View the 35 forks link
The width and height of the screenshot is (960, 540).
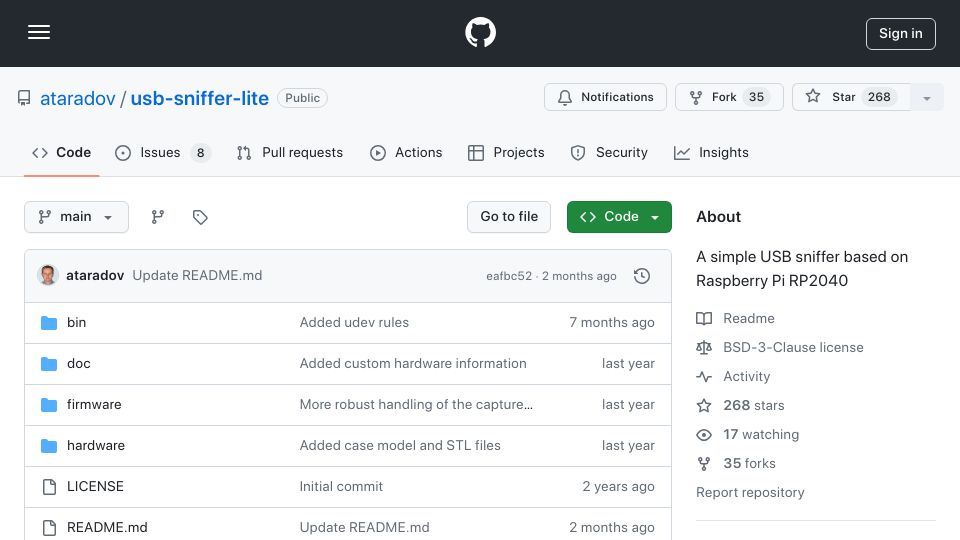tap(736, 463)
